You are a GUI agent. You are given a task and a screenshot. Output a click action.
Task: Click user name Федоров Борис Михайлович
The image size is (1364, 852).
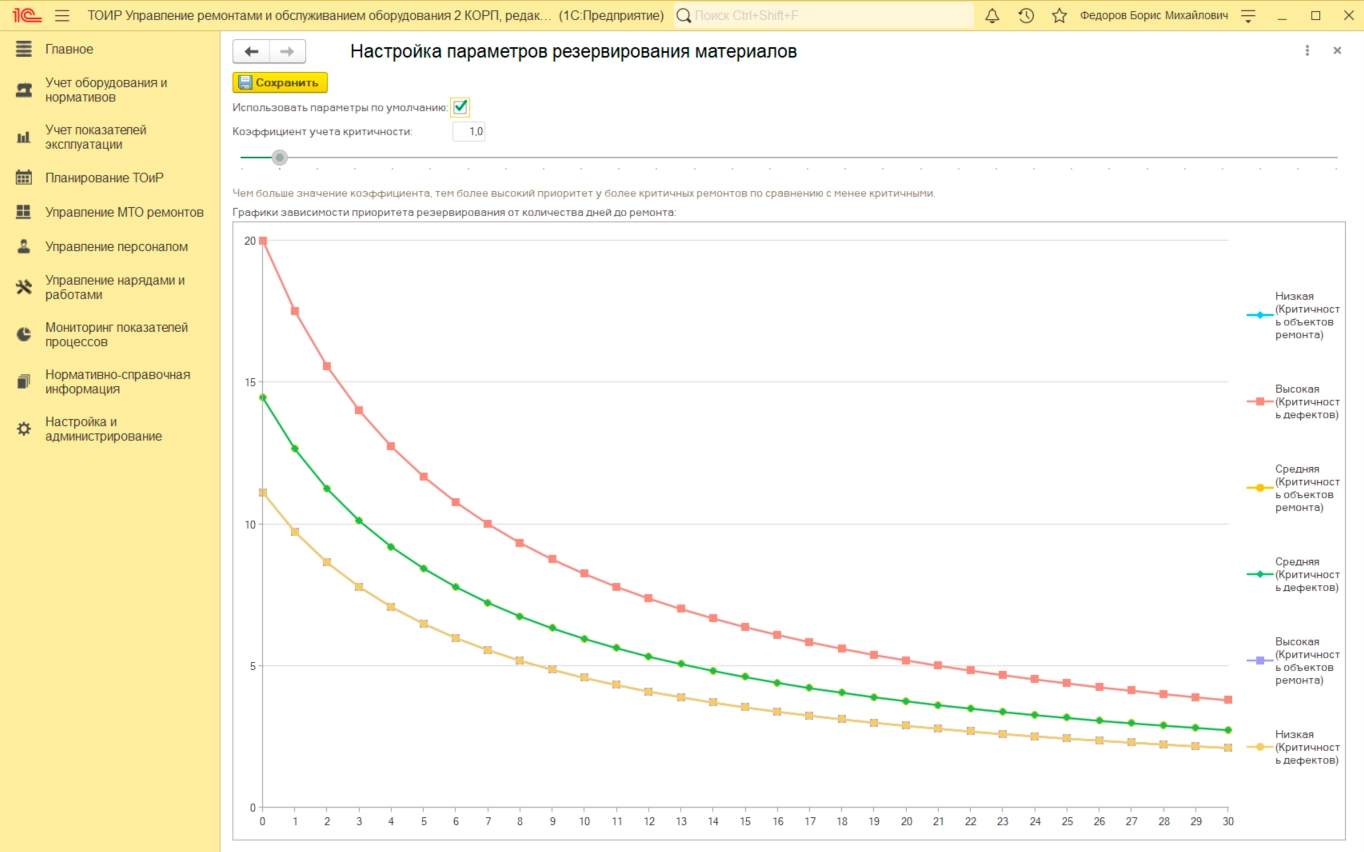[1154, 16]
